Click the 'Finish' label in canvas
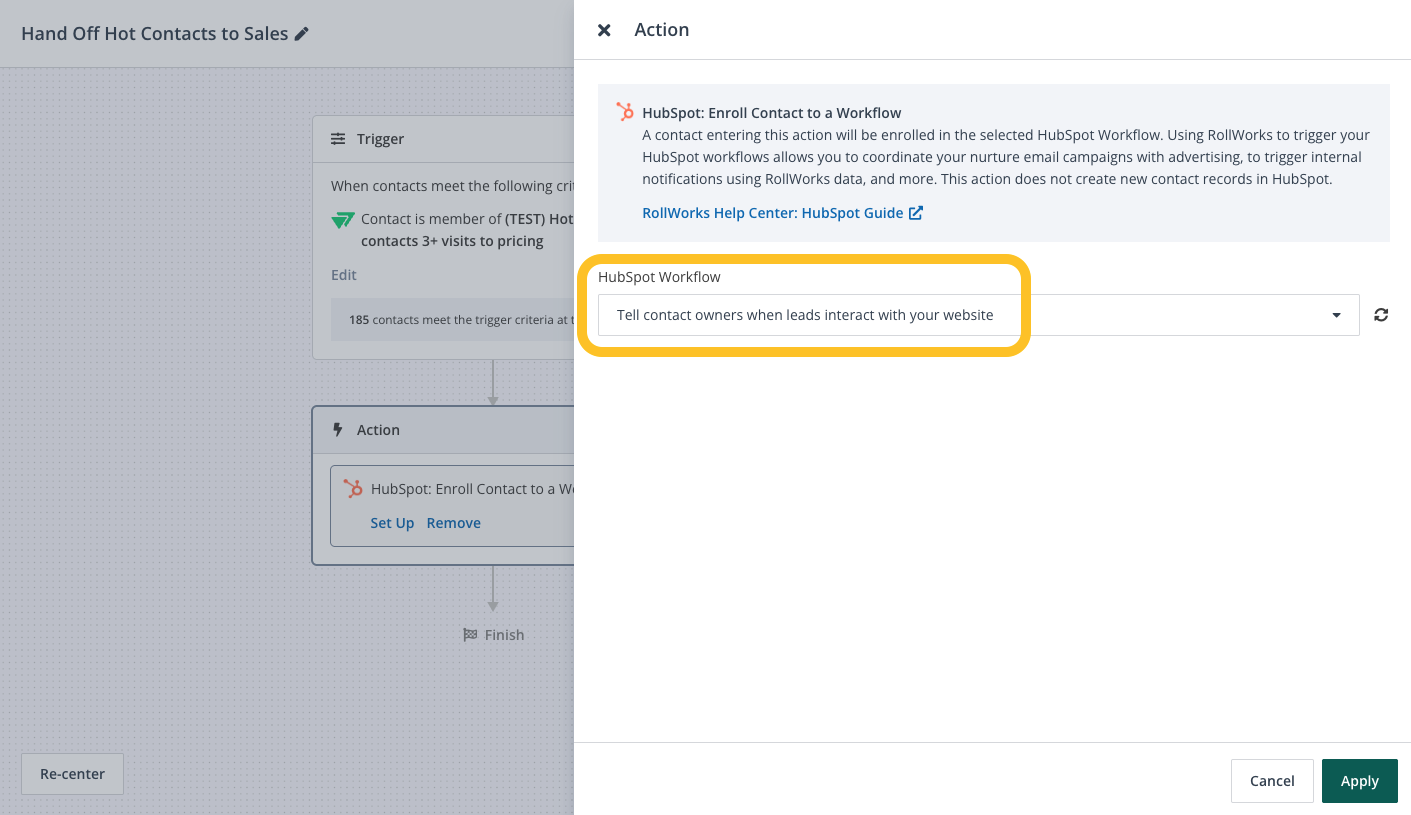Image resolution: width=1411 pixels, height=815 pixels. (x=504, y=635)
